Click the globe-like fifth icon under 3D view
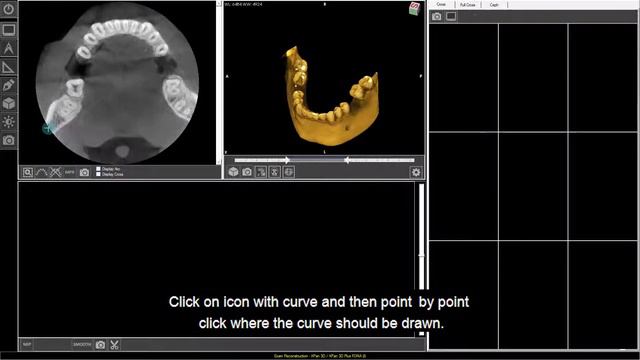 289,172
